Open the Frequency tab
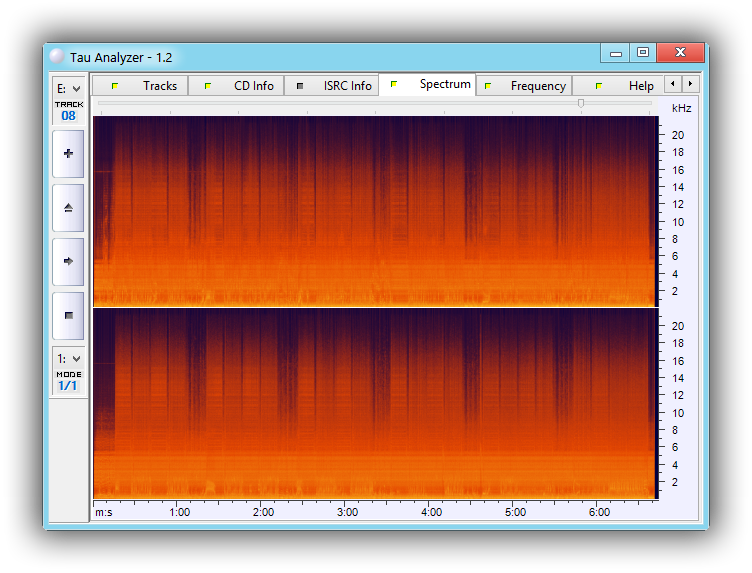The image size is (752, 573). [x=524, y=86]
